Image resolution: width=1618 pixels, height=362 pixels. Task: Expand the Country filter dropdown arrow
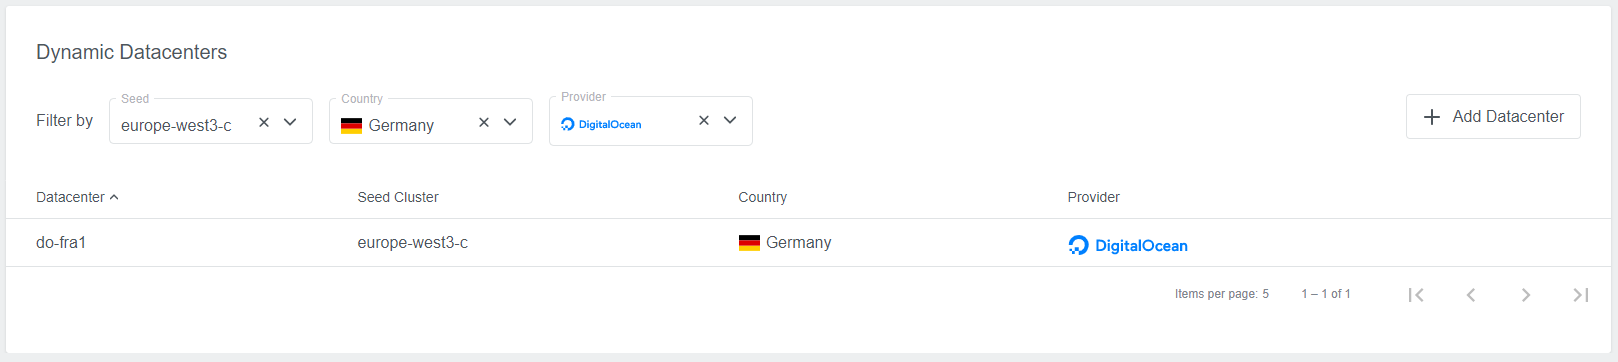510,122
